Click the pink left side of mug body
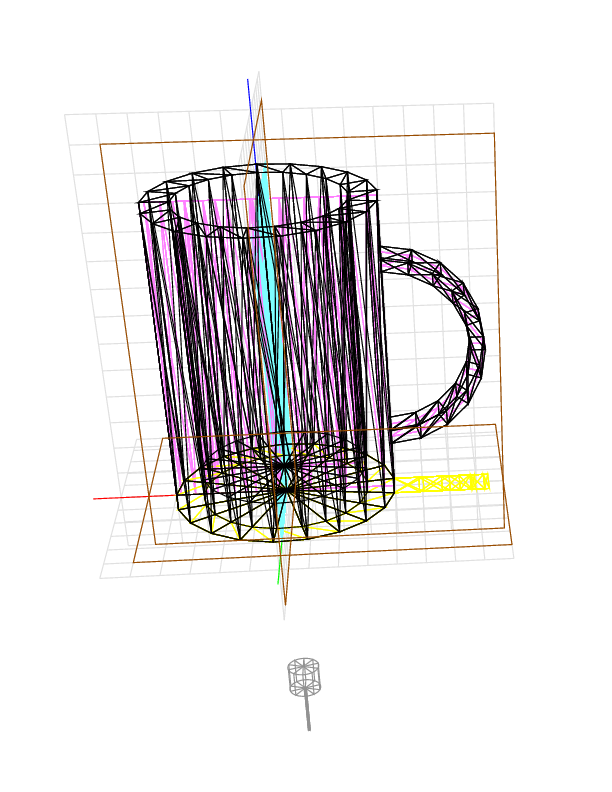 (160, 330)
